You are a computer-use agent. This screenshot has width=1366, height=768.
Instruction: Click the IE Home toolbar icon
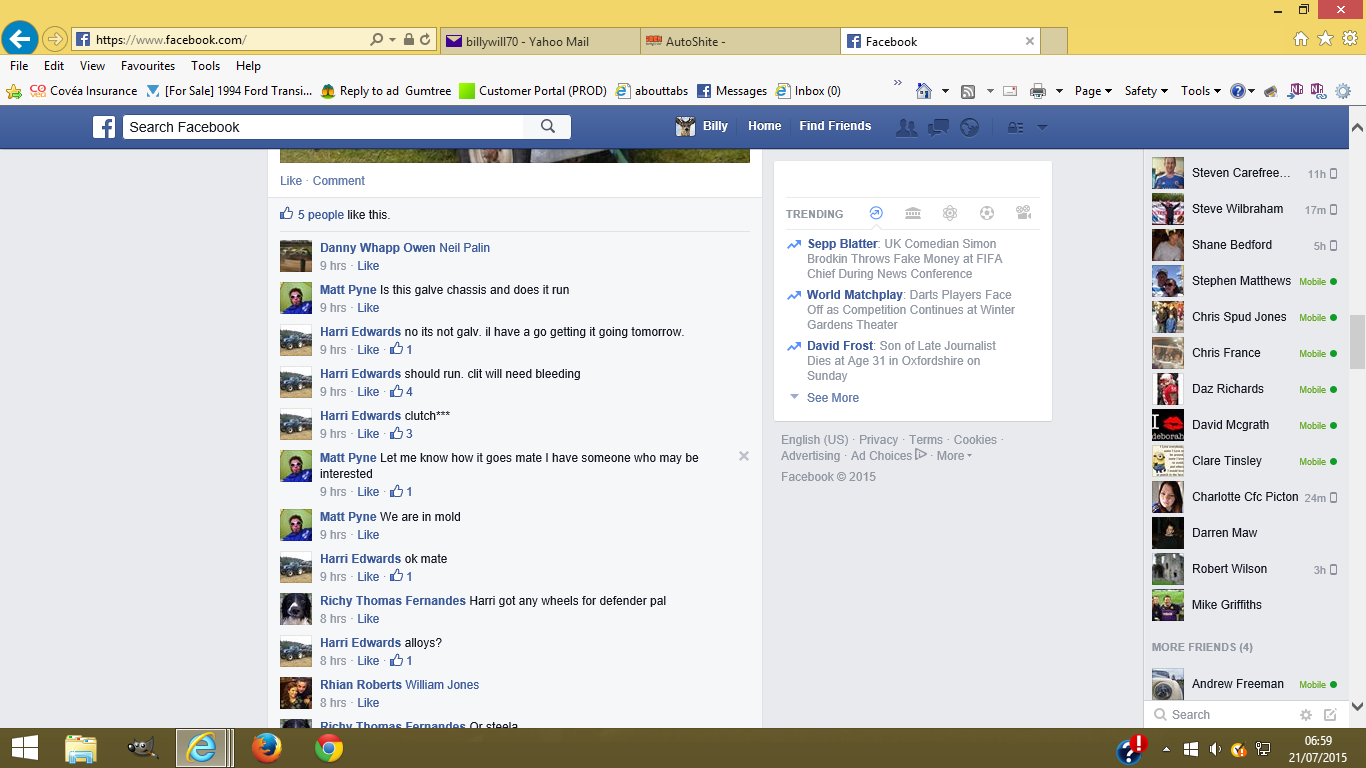point(924,91)
